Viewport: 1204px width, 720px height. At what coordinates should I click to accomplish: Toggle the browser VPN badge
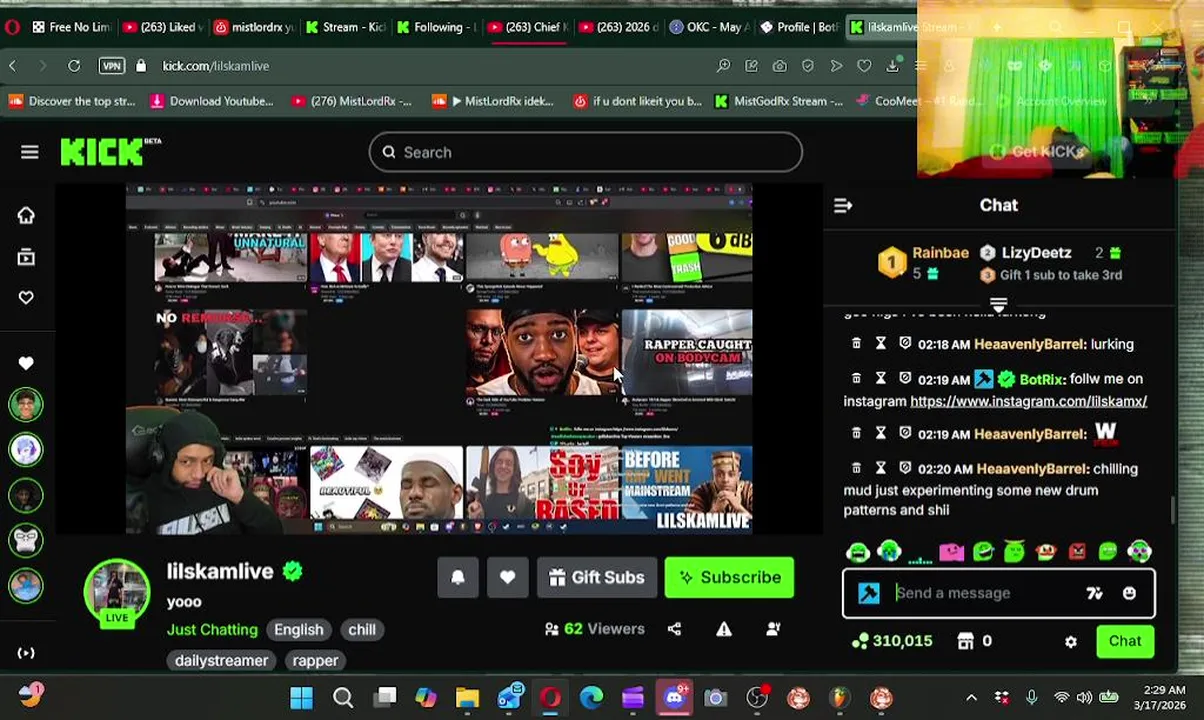tap(112, 66)
